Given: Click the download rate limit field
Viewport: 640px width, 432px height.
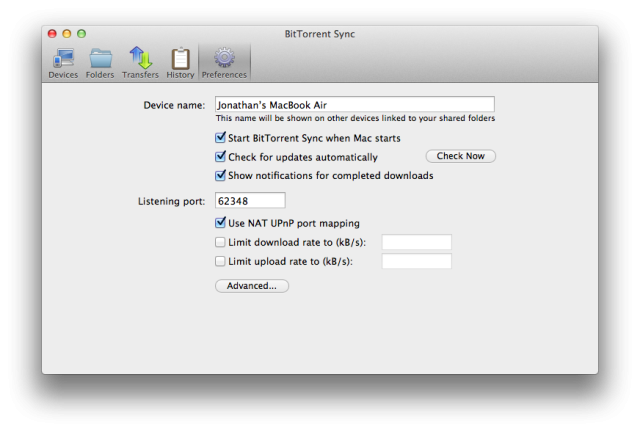Looking at the screenshot, I should (x=417, y=242).
